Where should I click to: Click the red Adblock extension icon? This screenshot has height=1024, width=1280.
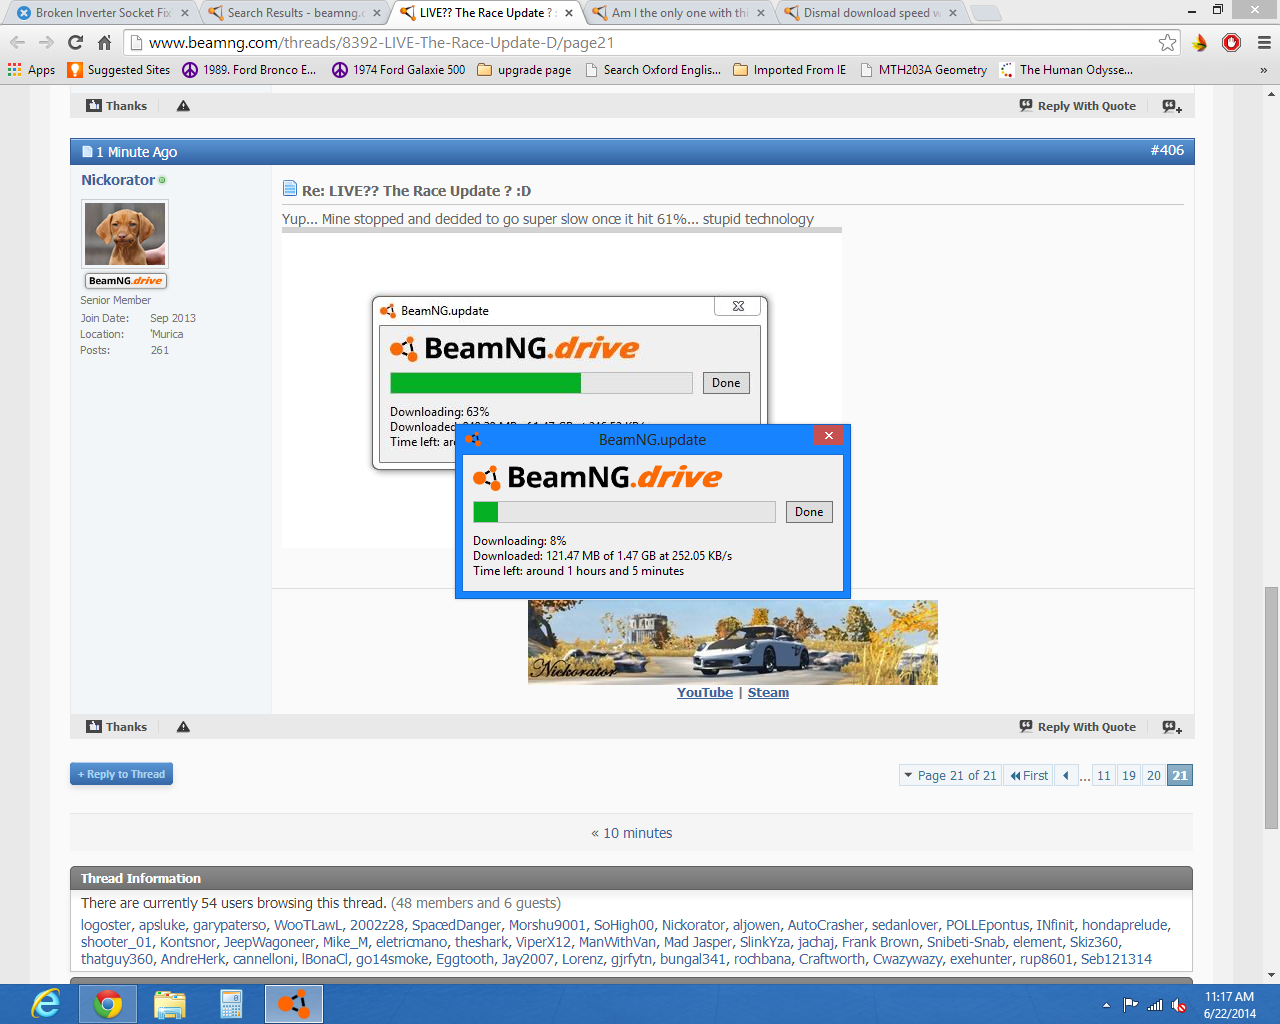click(x=1232, y=42)
